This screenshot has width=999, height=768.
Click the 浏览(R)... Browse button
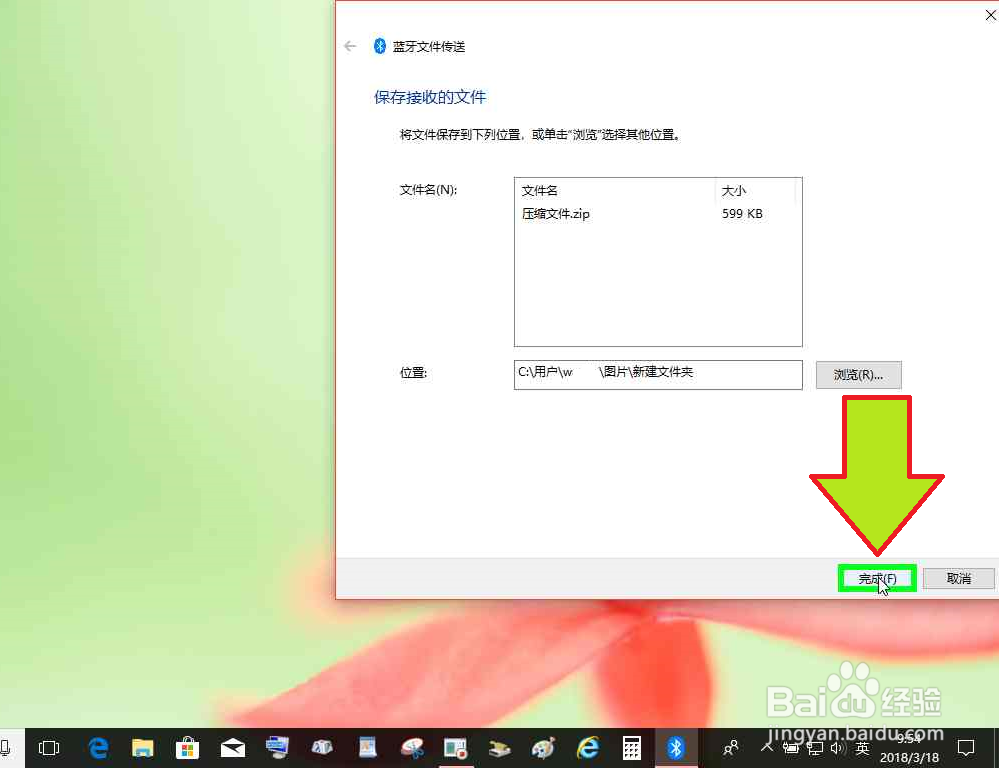[858, 375]
